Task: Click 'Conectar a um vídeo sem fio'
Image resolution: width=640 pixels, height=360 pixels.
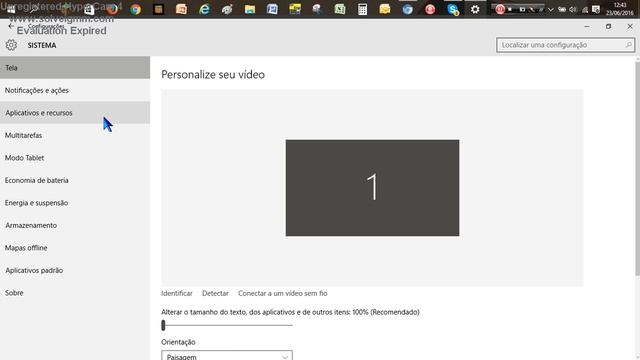Action: pyautogui.click(x=282, y=293)
